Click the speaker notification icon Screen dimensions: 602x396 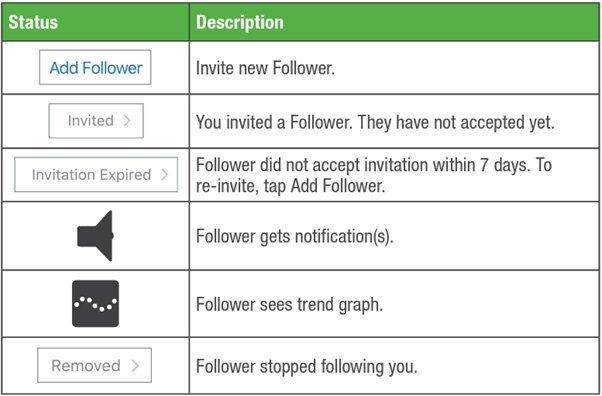click(x=95, y=236)
